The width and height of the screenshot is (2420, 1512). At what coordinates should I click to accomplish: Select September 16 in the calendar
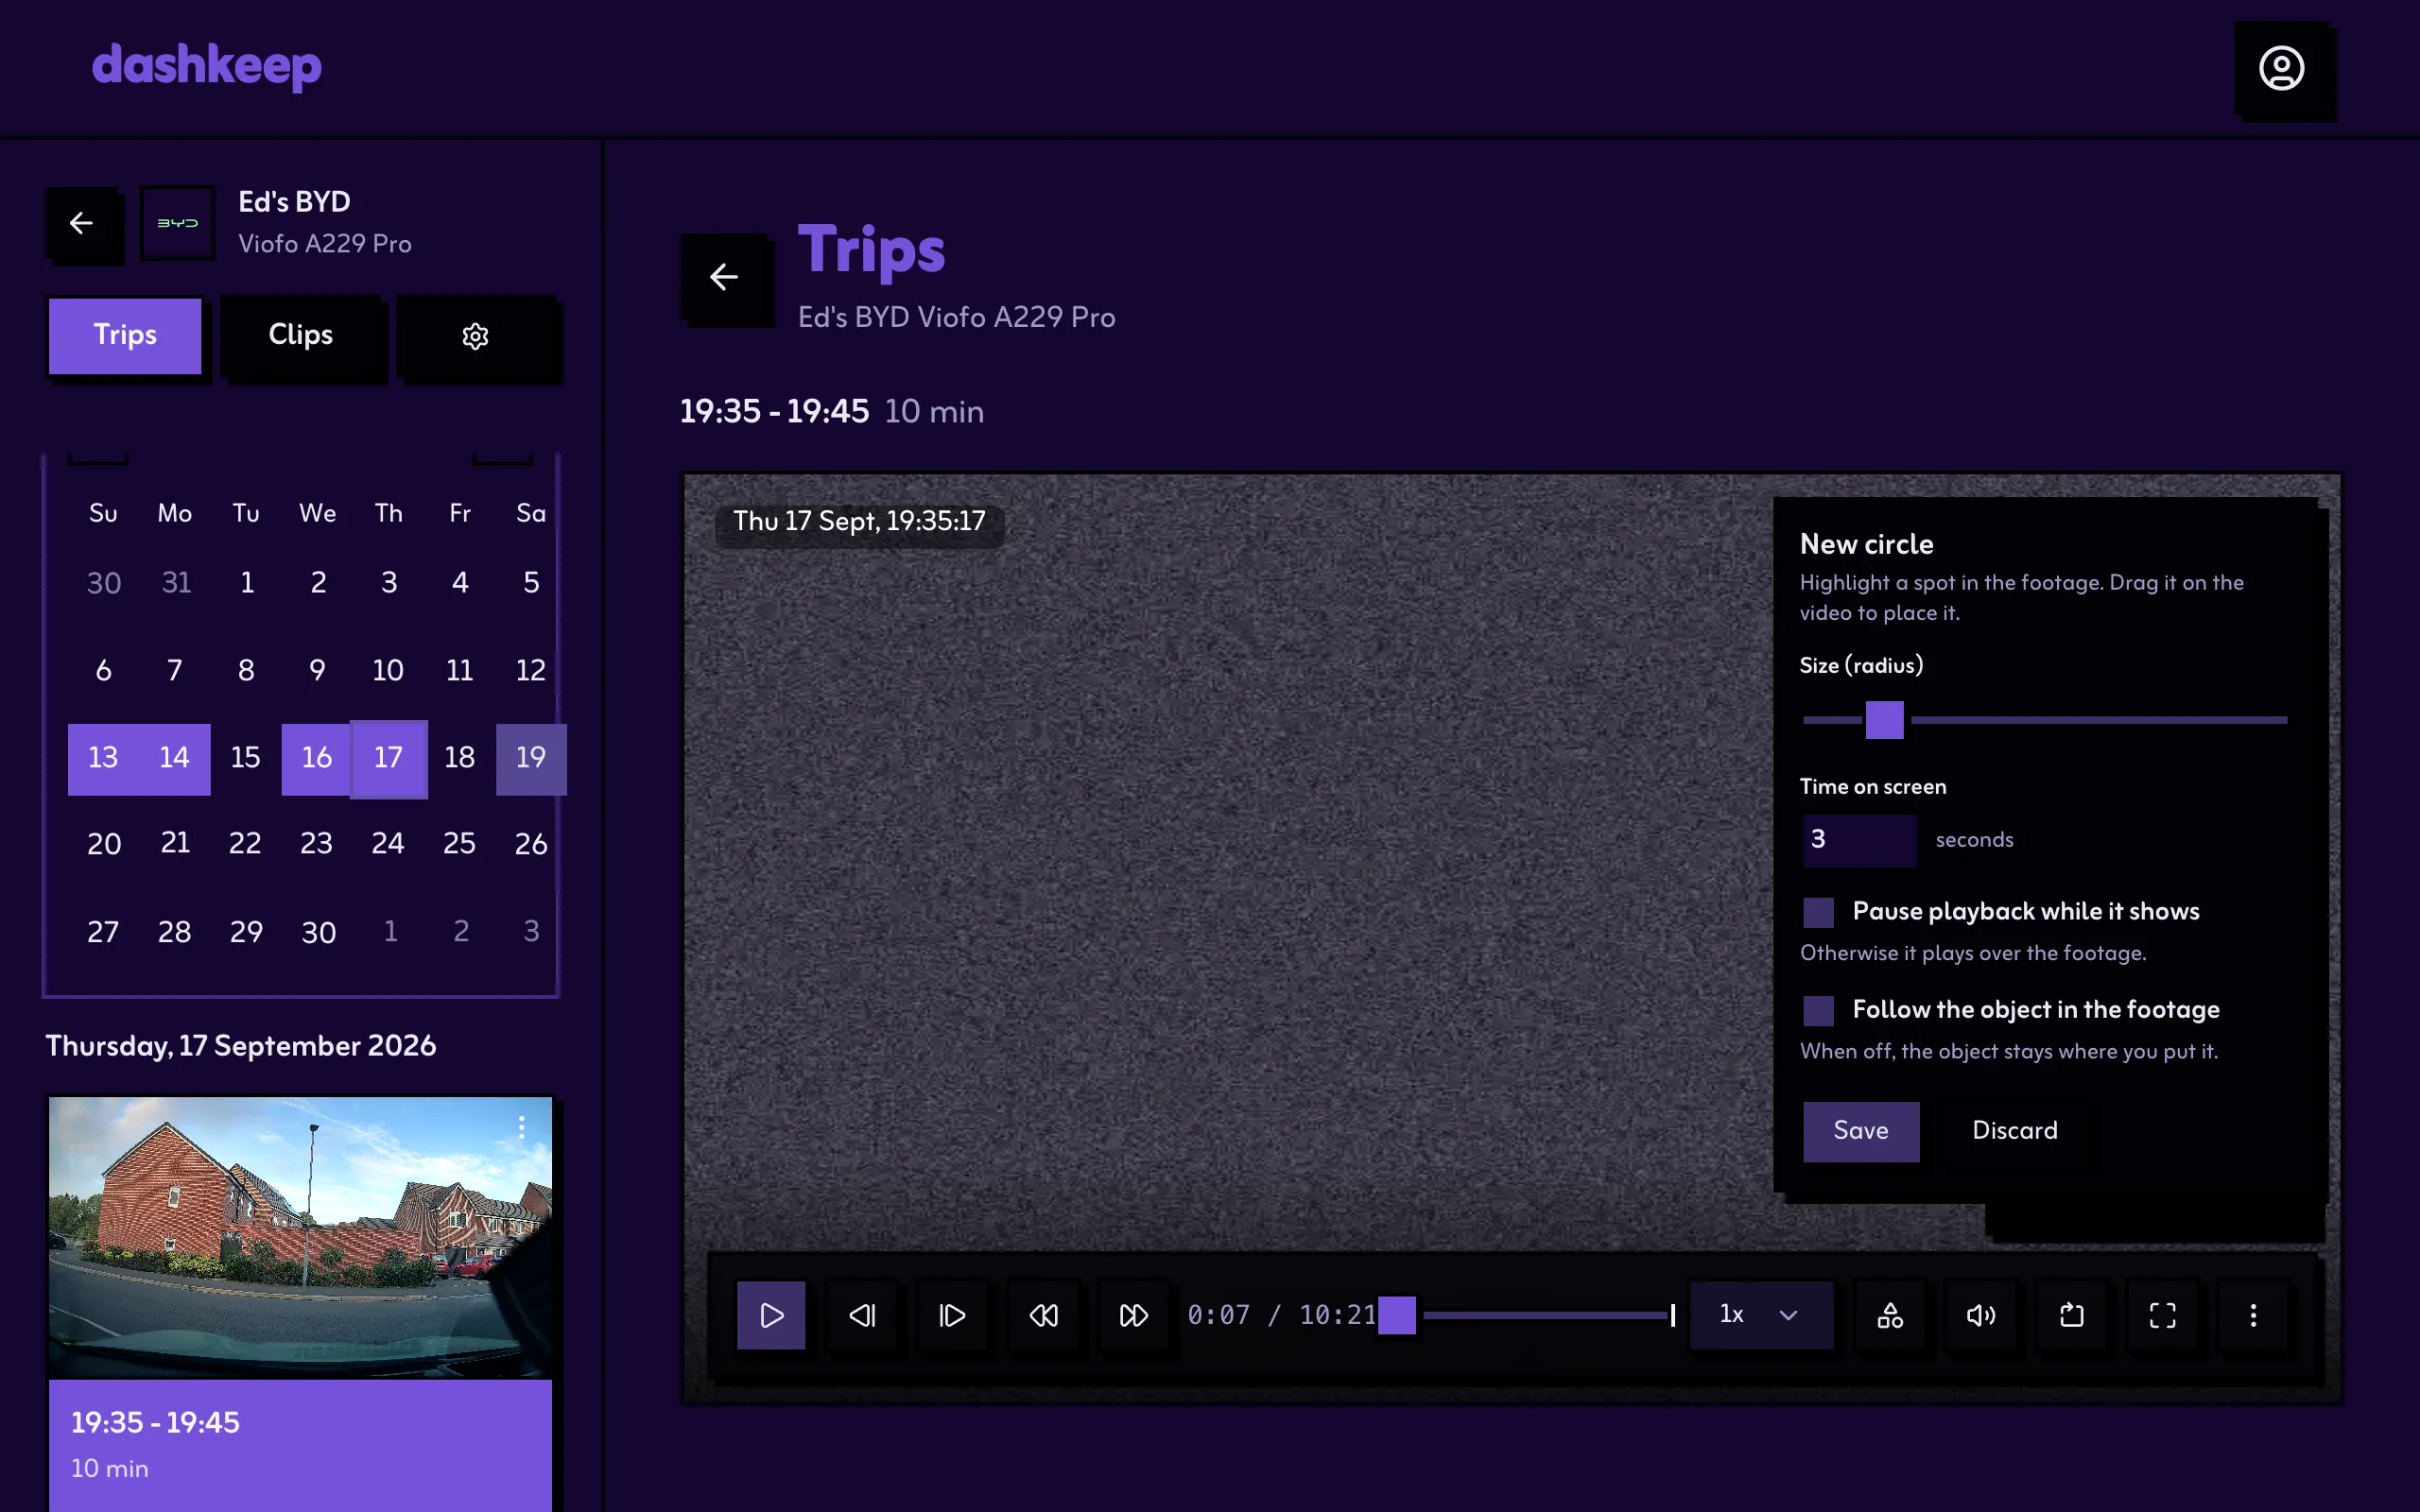point(317,759)
